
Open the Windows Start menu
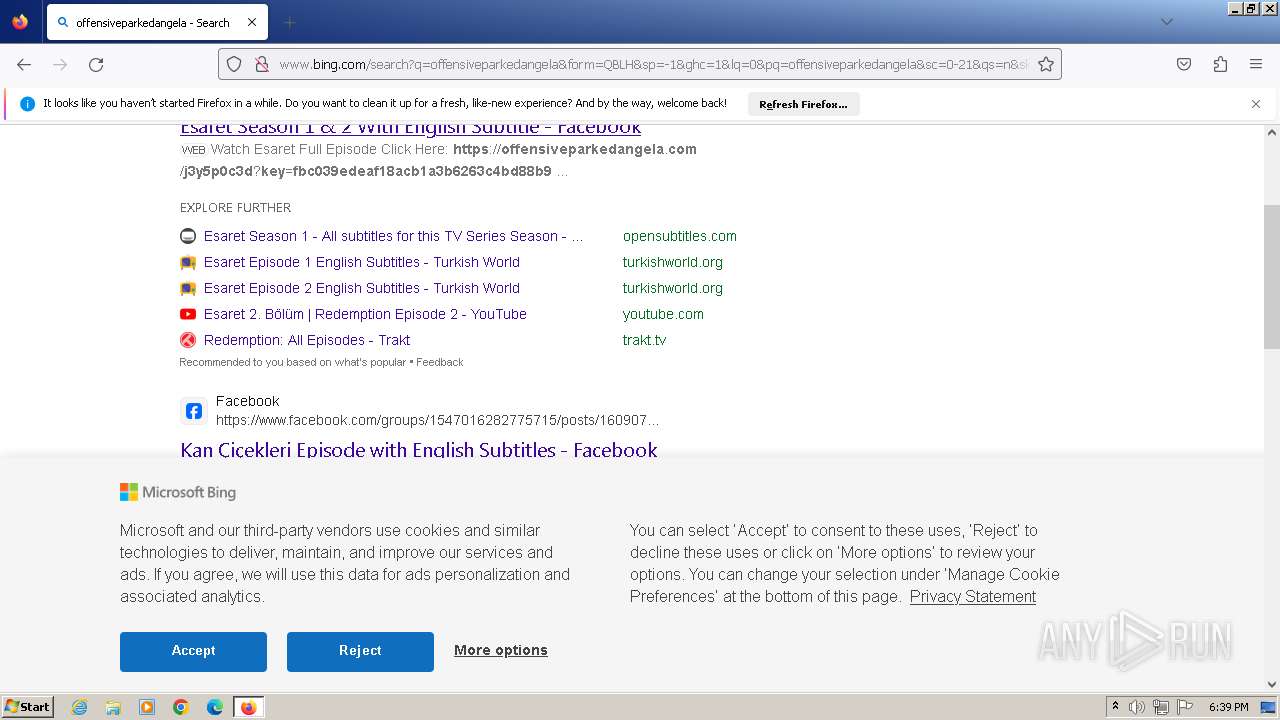pos(28,706)
